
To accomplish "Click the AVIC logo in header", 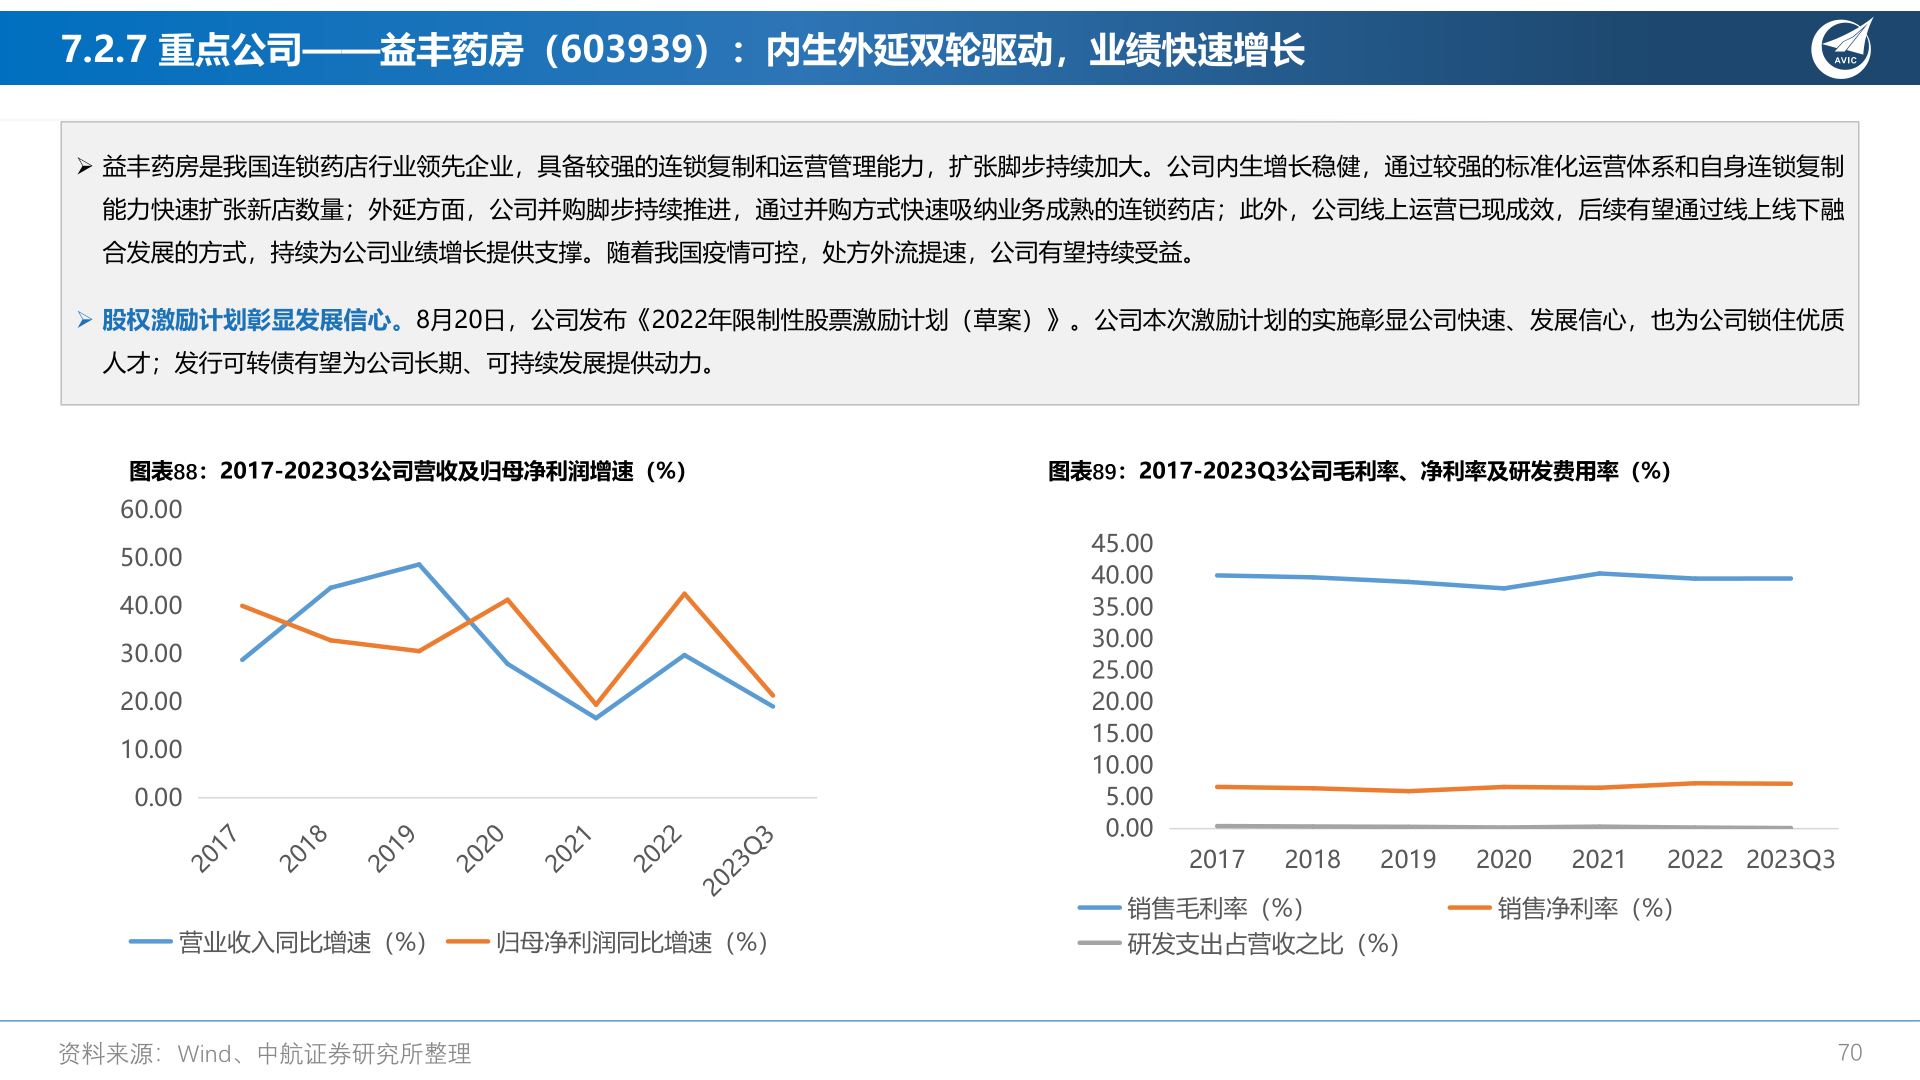I will tap(1842, 48).
